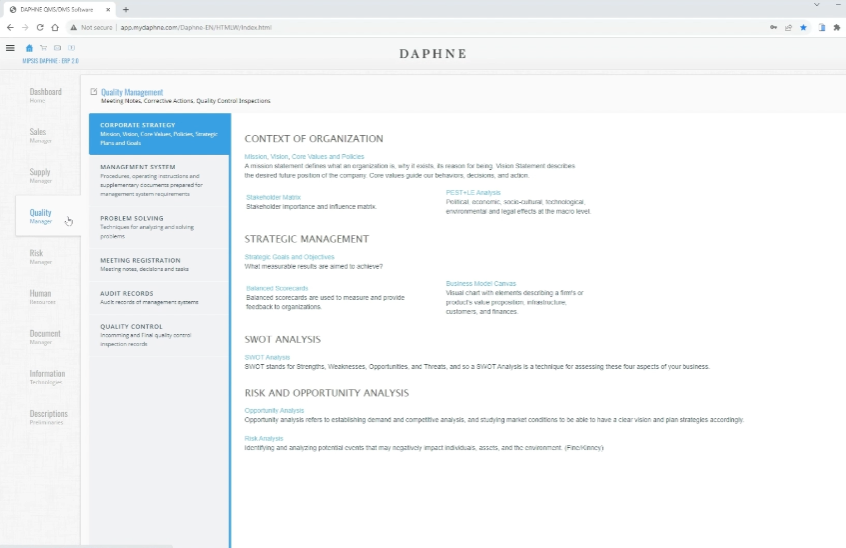The image size is (846, 548).
Task: Open Risk Manager in the sidebar
Action: point(40,256)
